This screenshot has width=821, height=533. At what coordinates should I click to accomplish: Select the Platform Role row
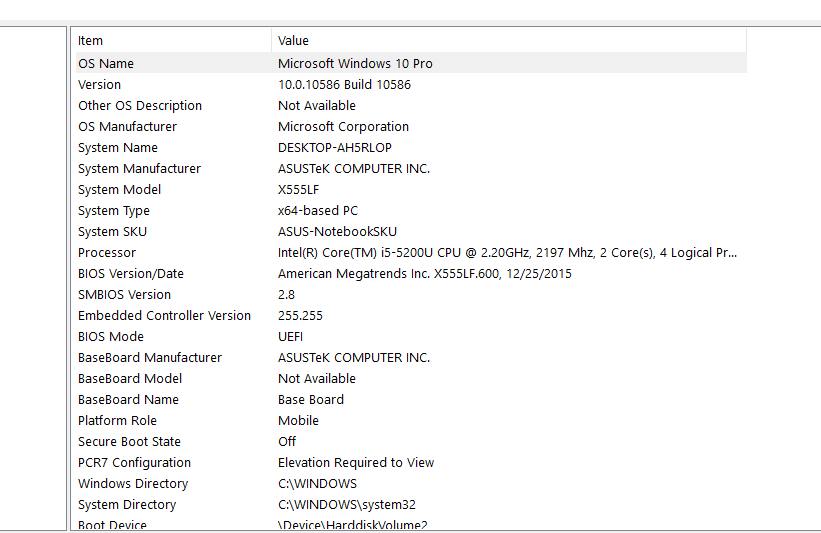(411, 420)
